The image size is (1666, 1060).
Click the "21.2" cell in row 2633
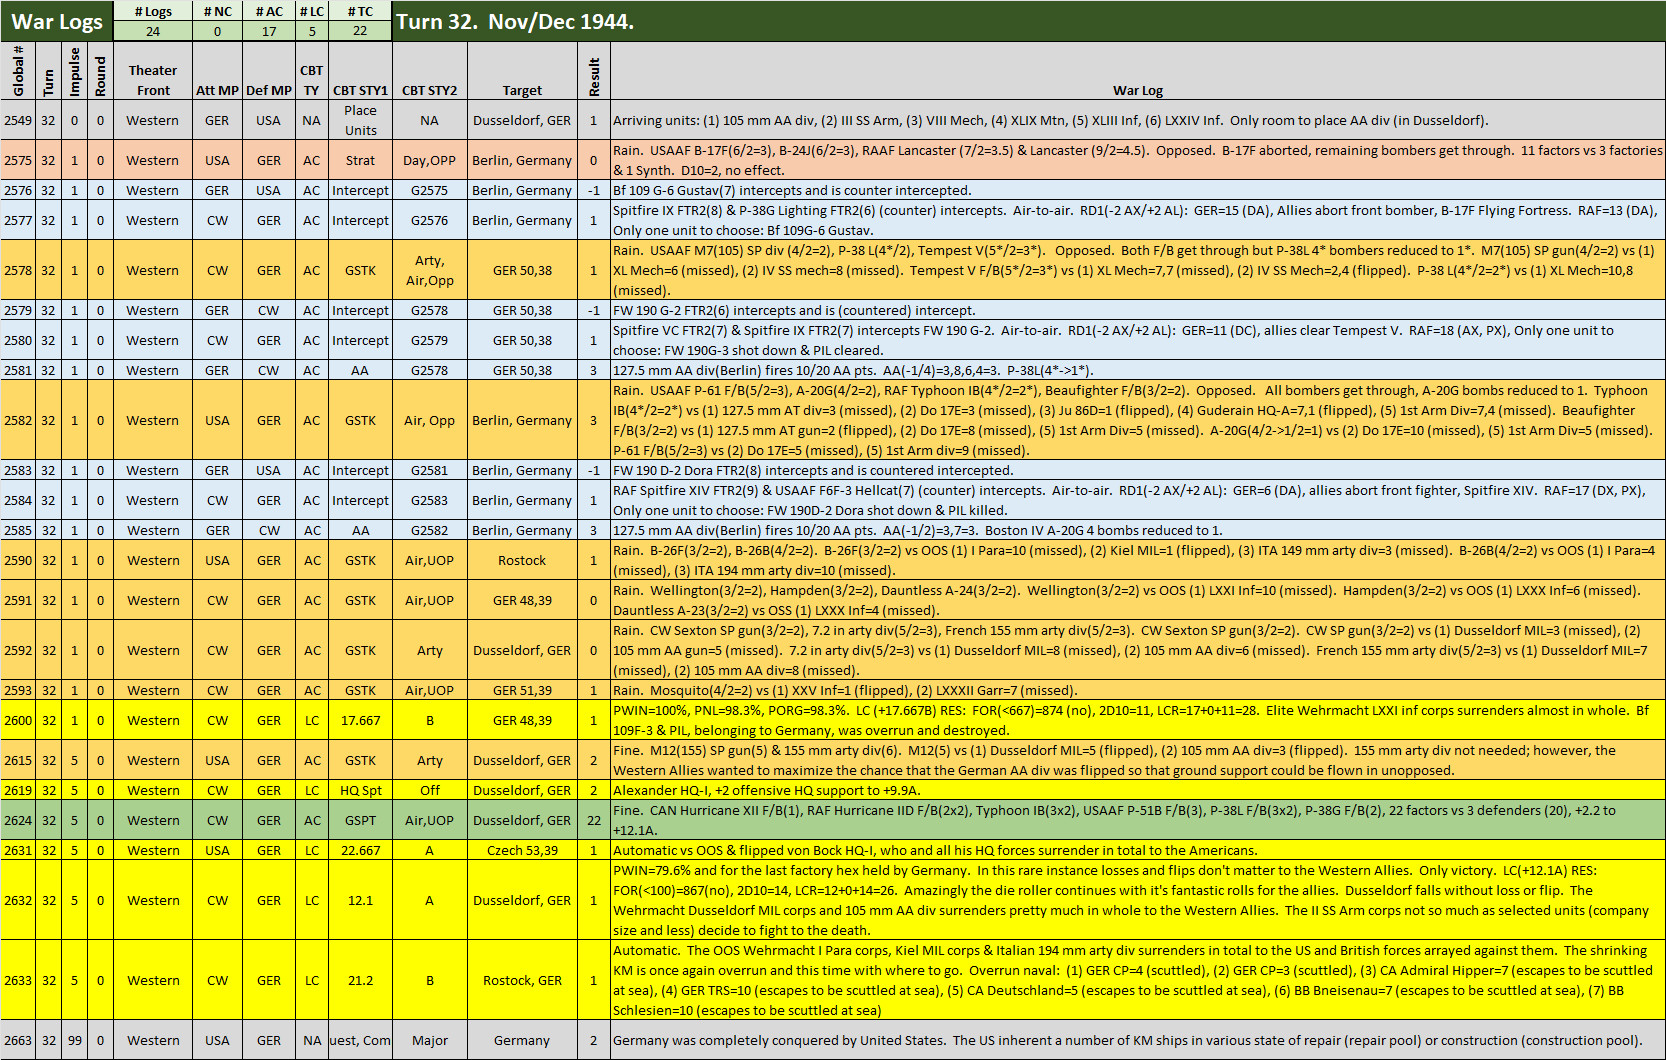[360, 980]
